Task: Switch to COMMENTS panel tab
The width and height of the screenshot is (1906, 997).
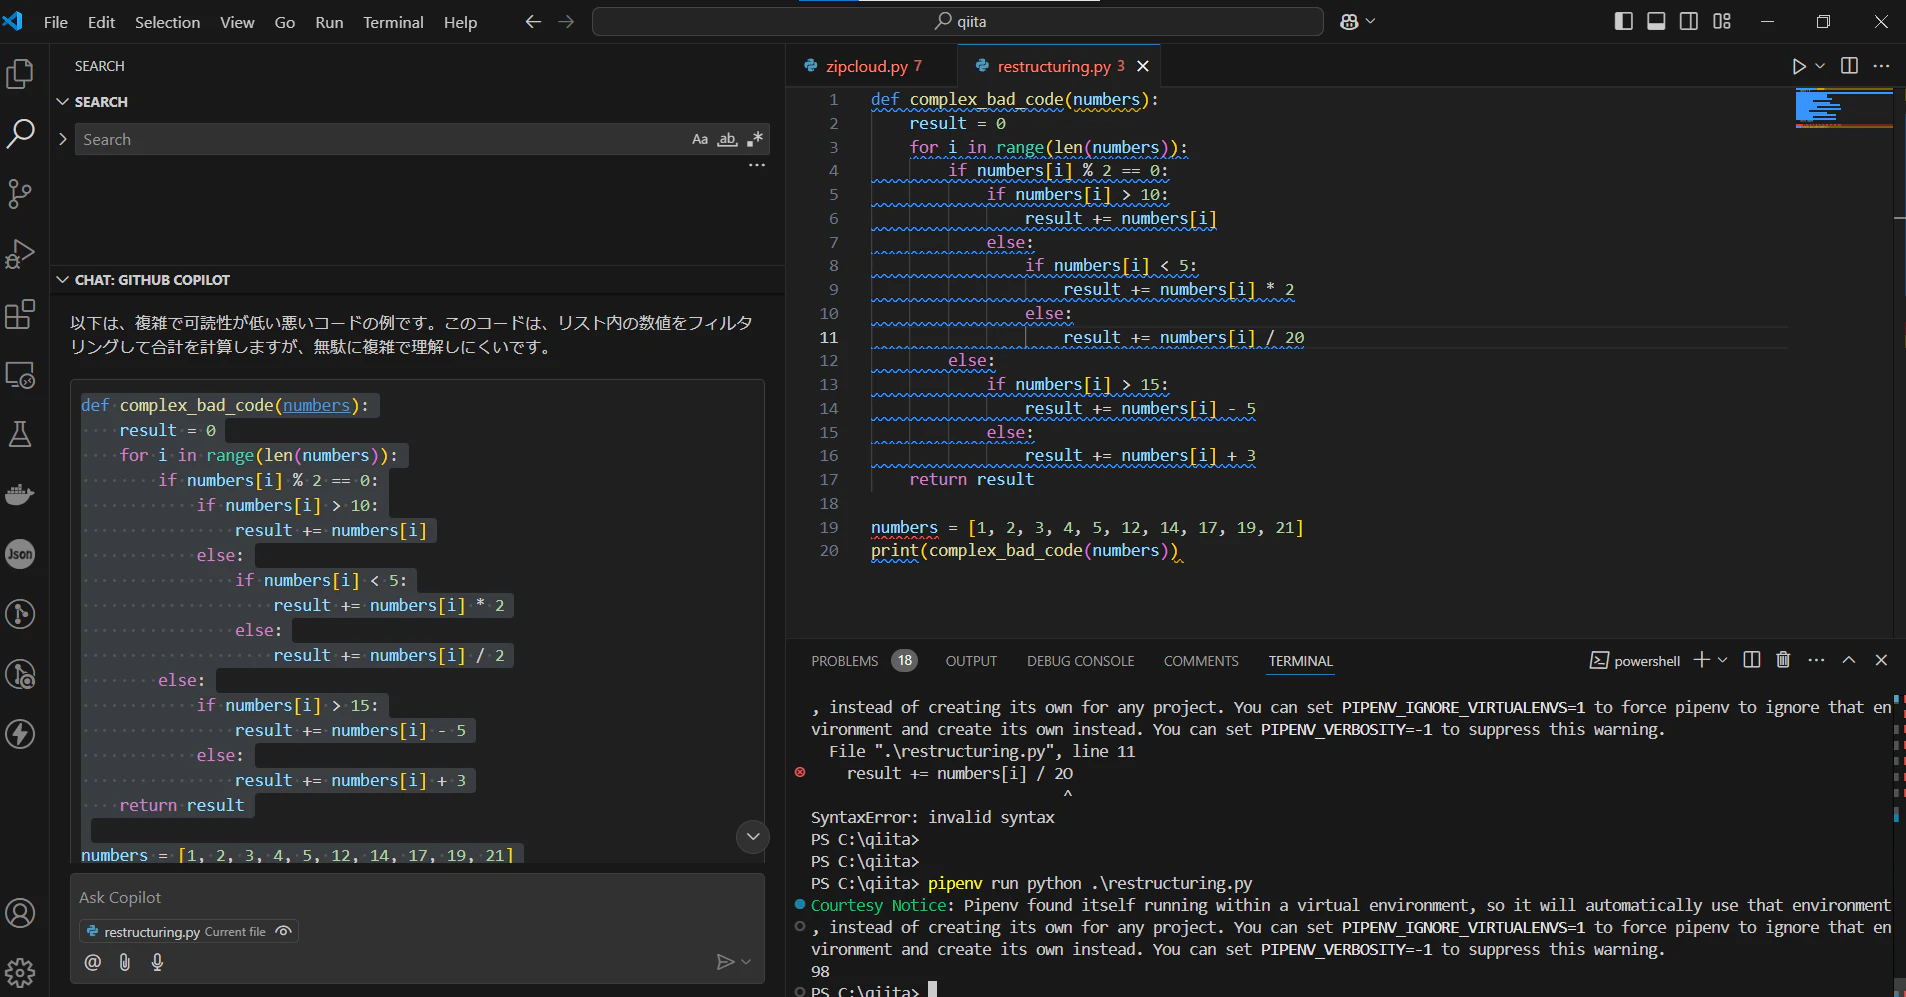Action: click(1201, 661)
